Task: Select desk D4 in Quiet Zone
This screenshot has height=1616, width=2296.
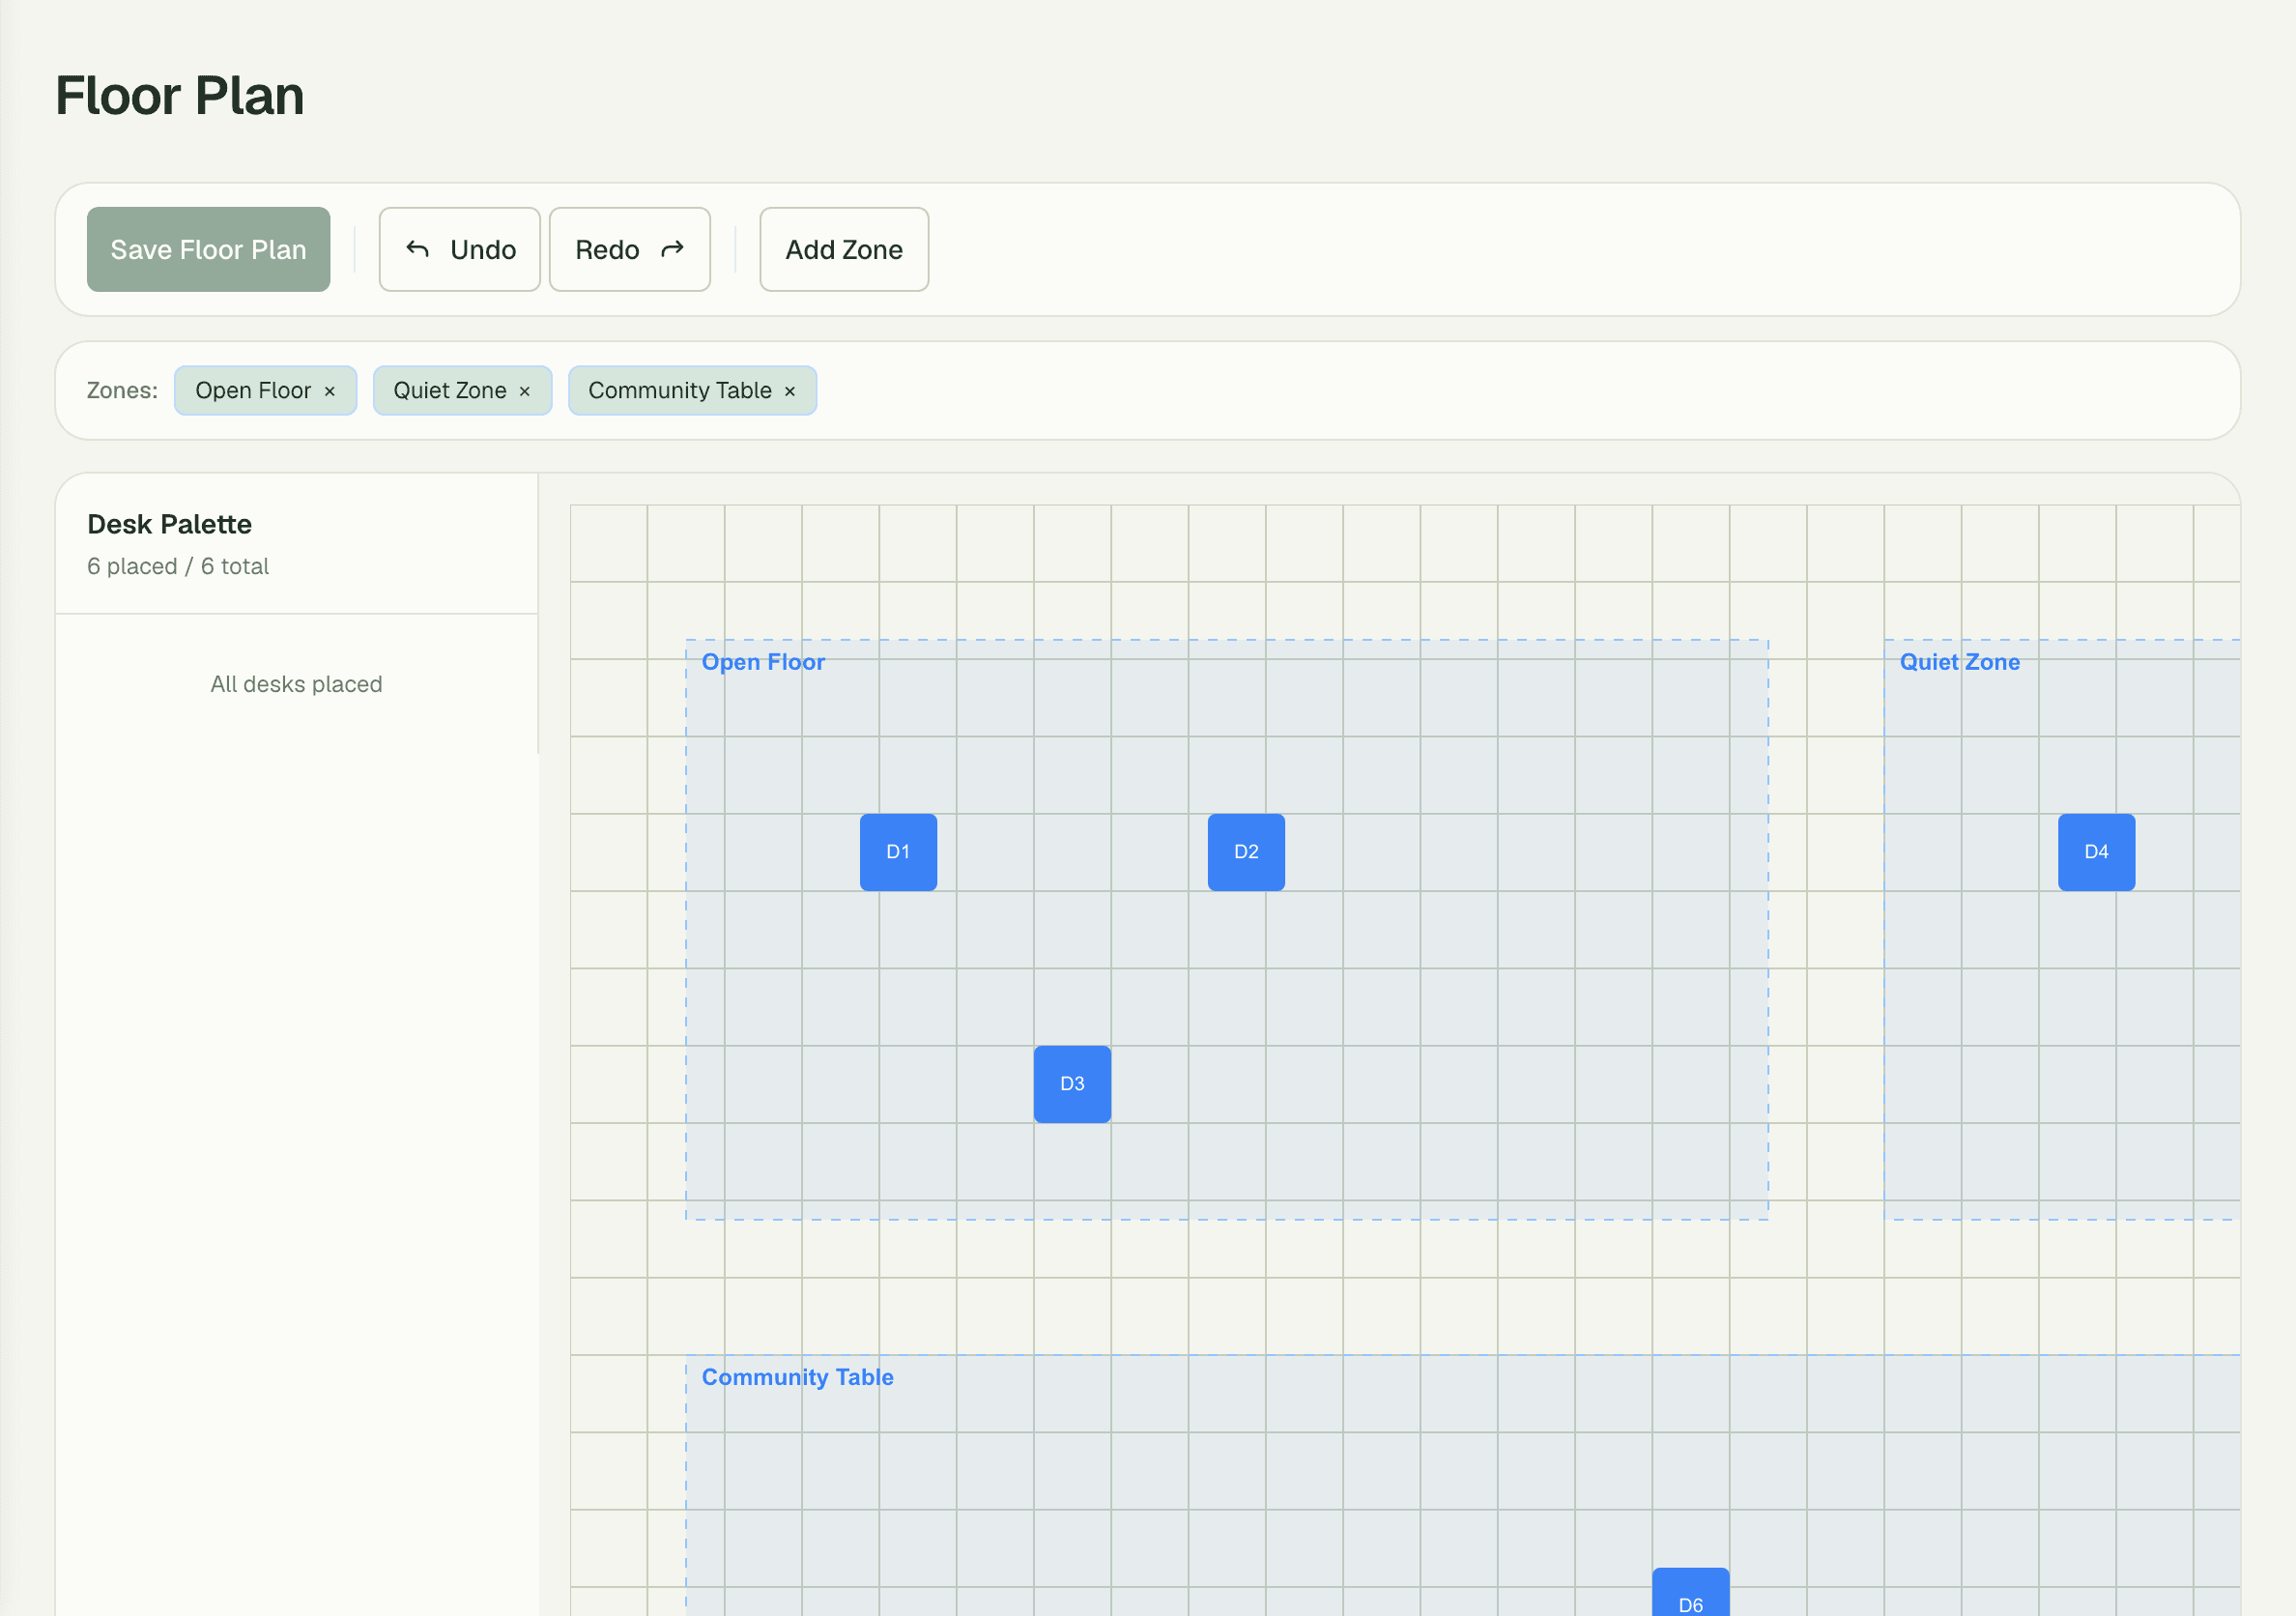Action: [x=2096, y=852]
